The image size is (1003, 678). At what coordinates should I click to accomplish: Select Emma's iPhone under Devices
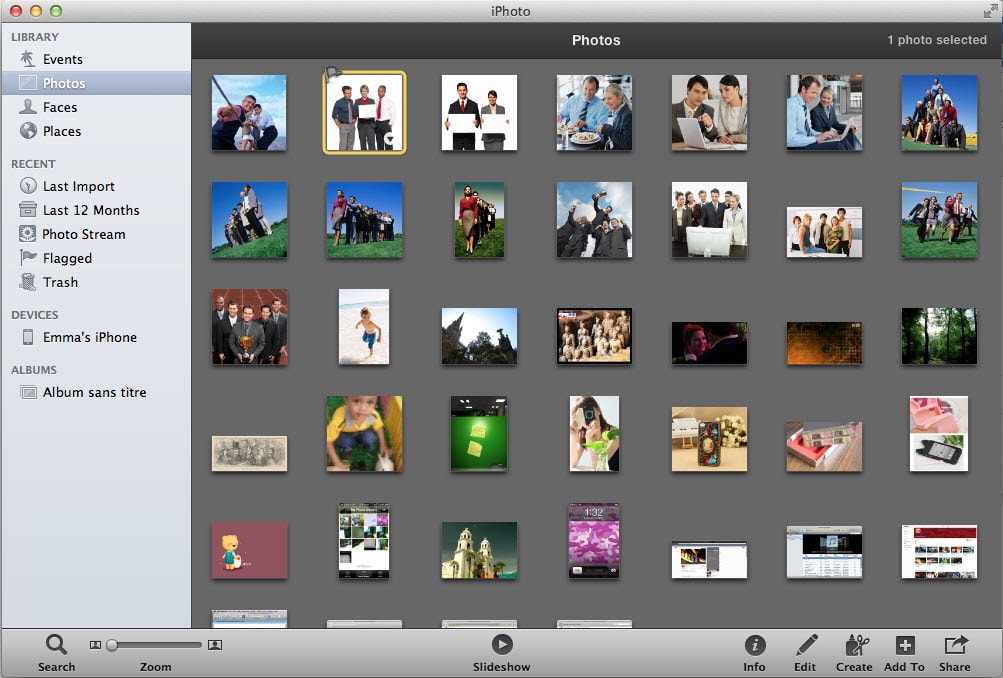click(89, 337)
